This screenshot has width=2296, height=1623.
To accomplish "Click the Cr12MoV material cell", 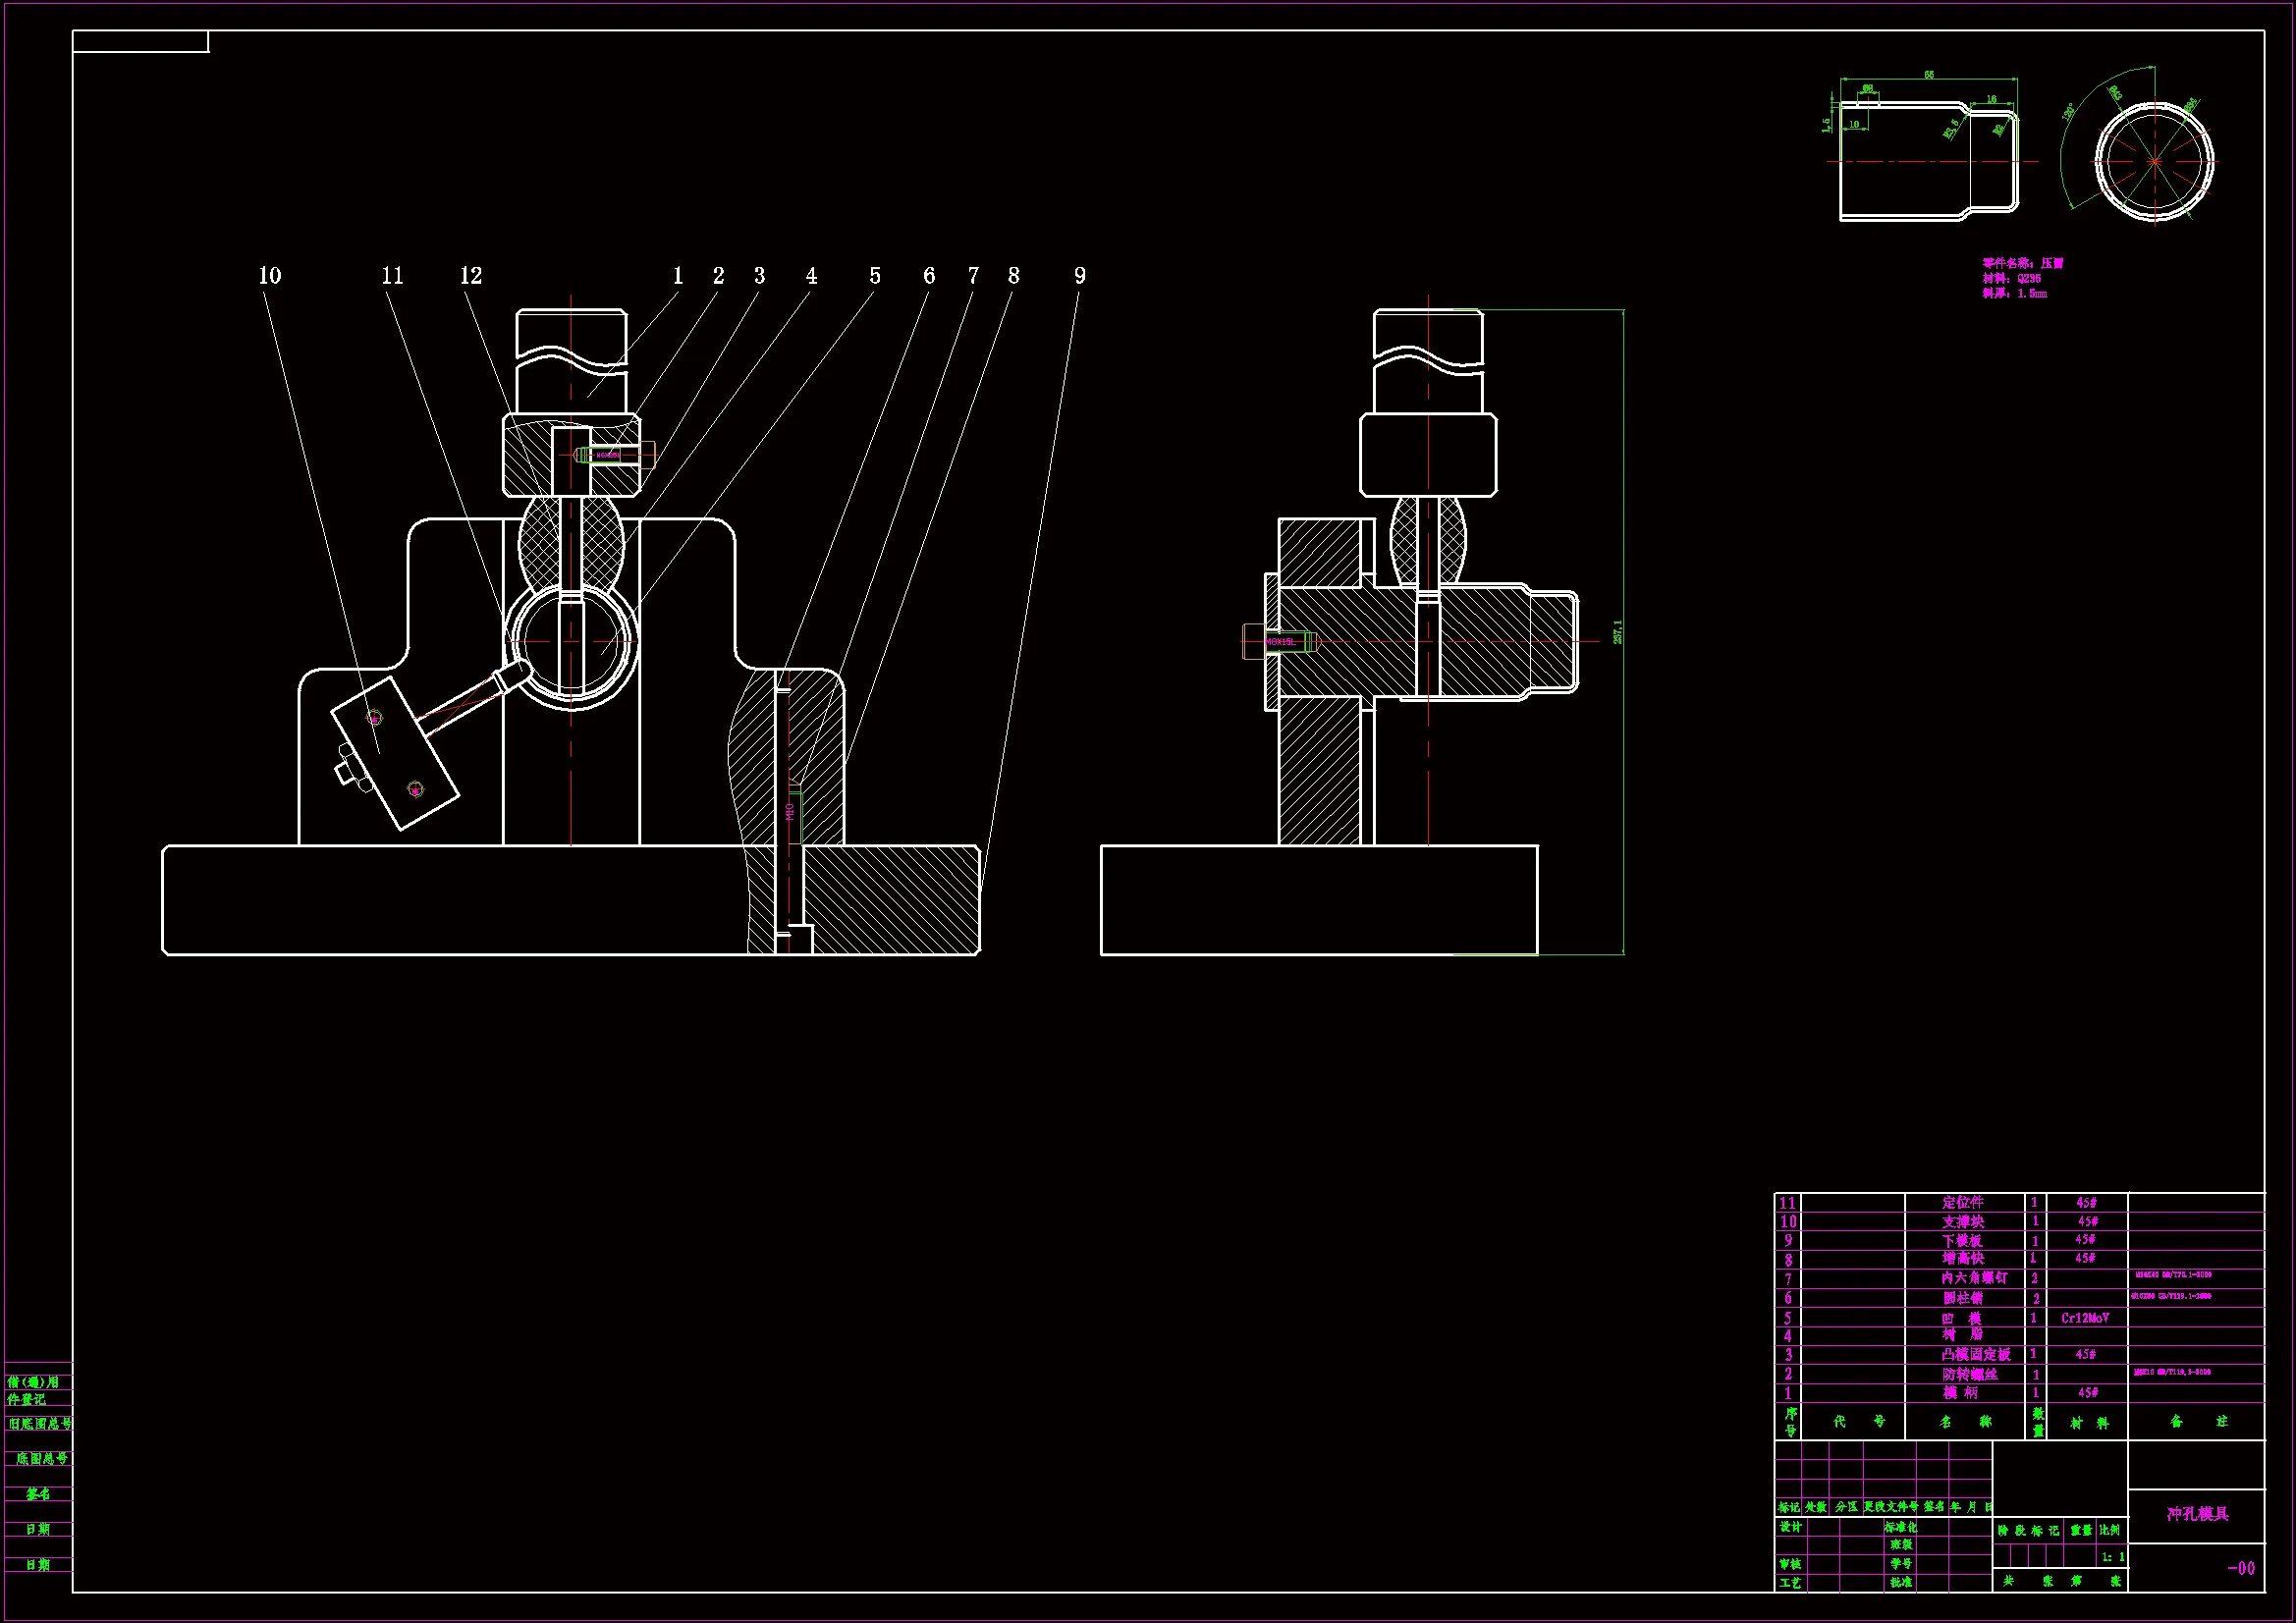I will click(2084, 1318).
